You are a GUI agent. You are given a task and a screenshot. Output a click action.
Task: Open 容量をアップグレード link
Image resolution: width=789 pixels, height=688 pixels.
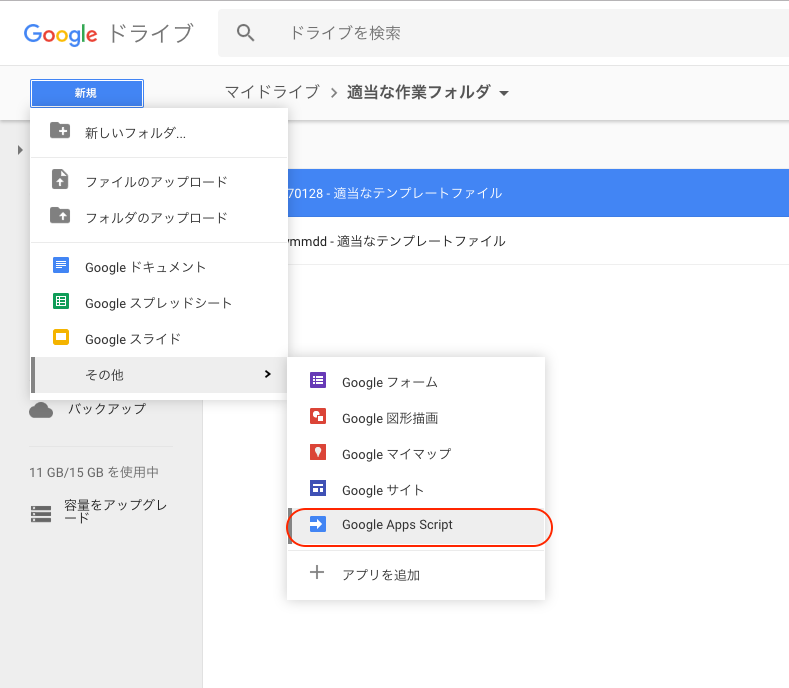(116, 511)
